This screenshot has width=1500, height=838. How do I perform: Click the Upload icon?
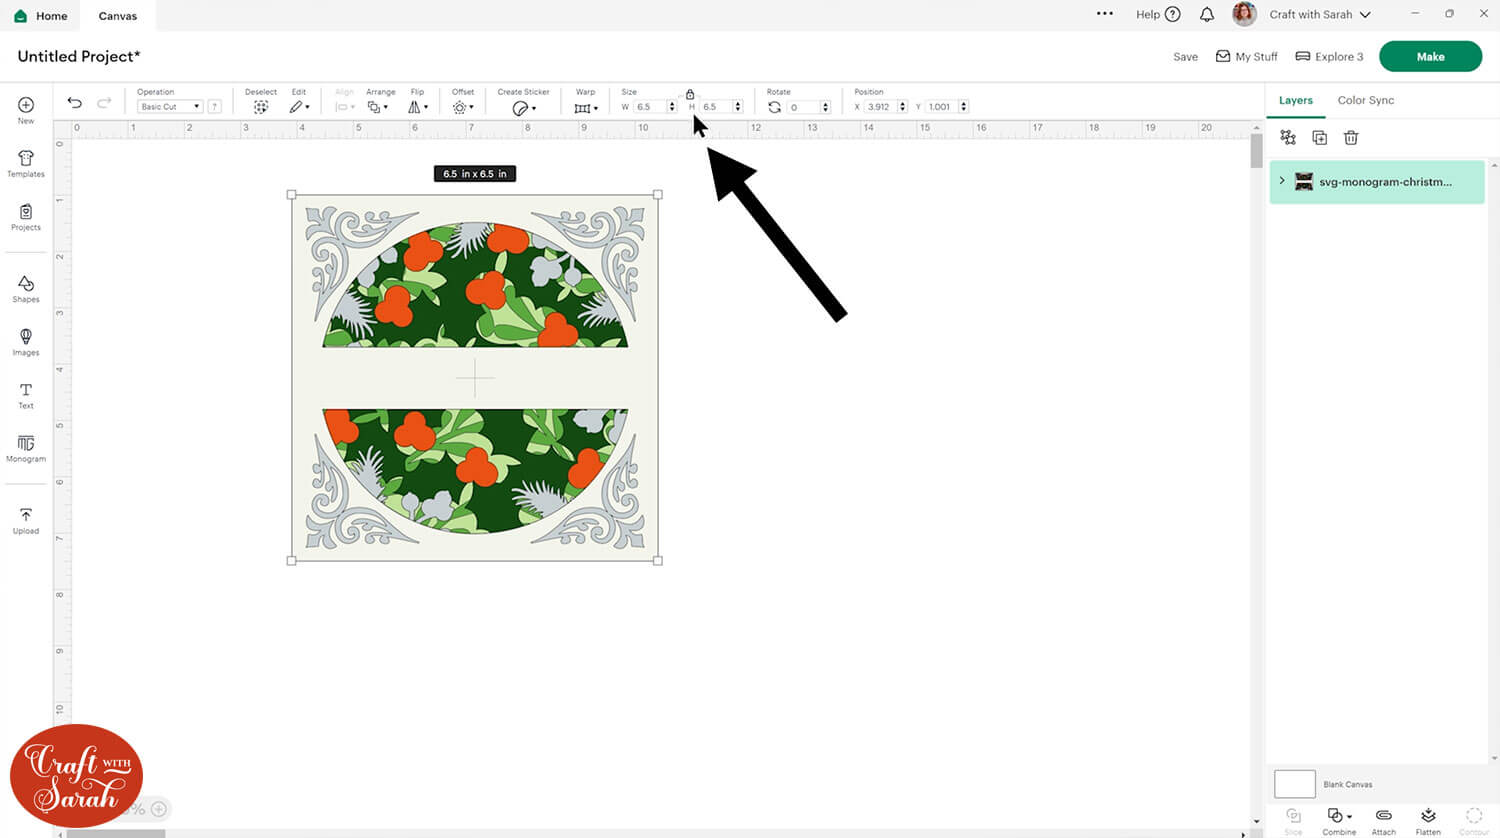pos(26,515)
